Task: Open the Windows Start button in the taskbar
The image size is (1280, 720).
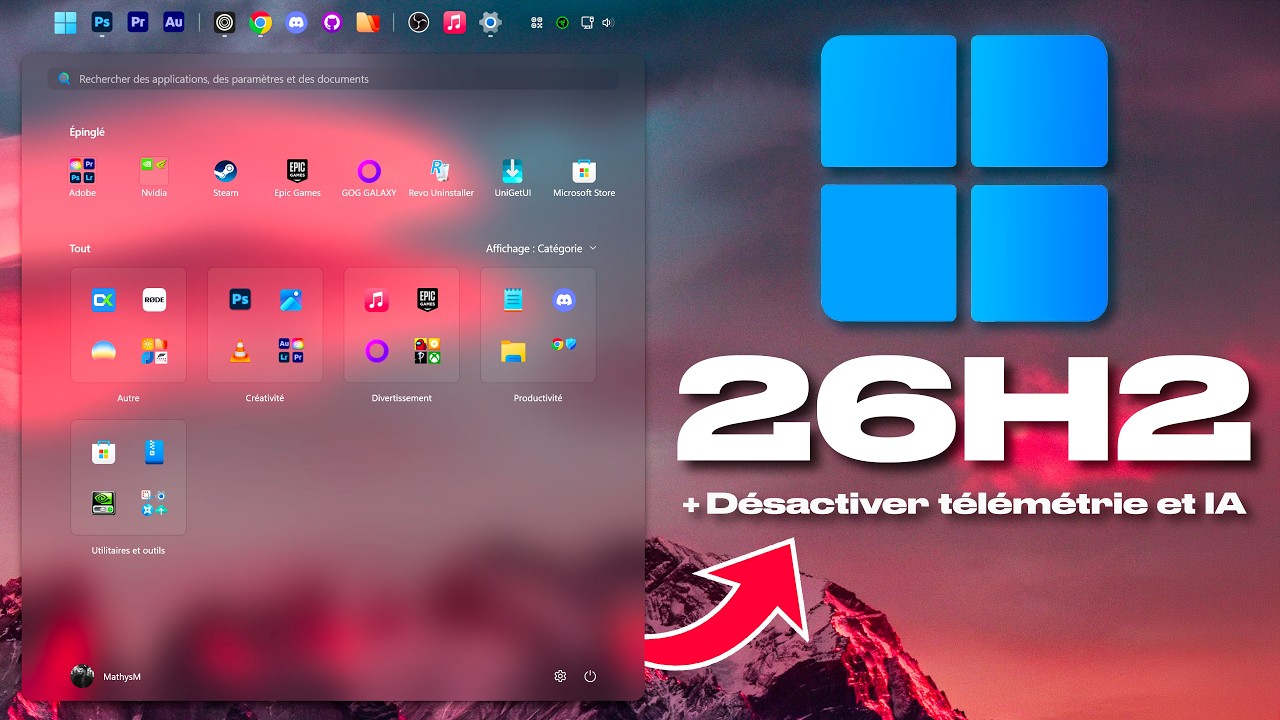Action: (65, 22)
